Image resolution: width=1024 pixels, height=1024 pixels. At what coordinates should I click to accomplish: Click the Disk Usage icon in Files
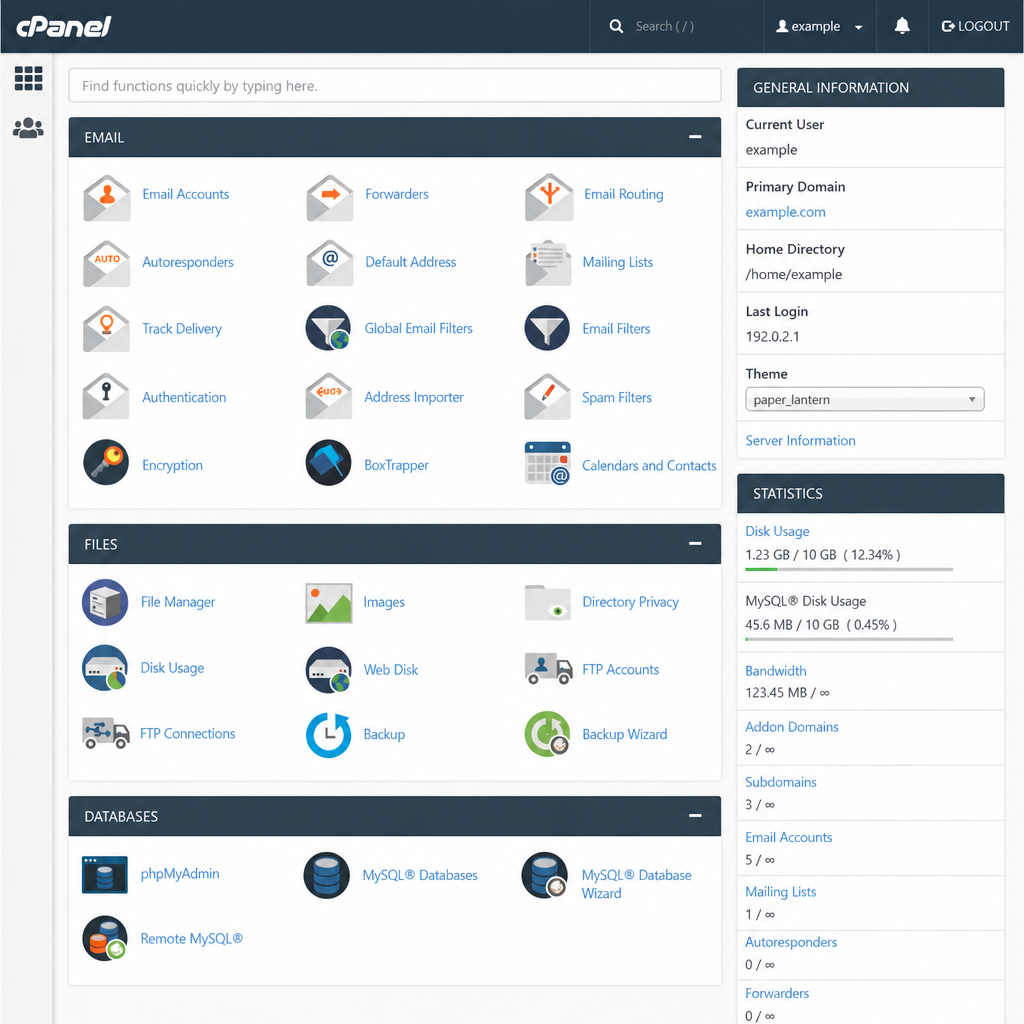pyautogui.click(x=104, y=667)
